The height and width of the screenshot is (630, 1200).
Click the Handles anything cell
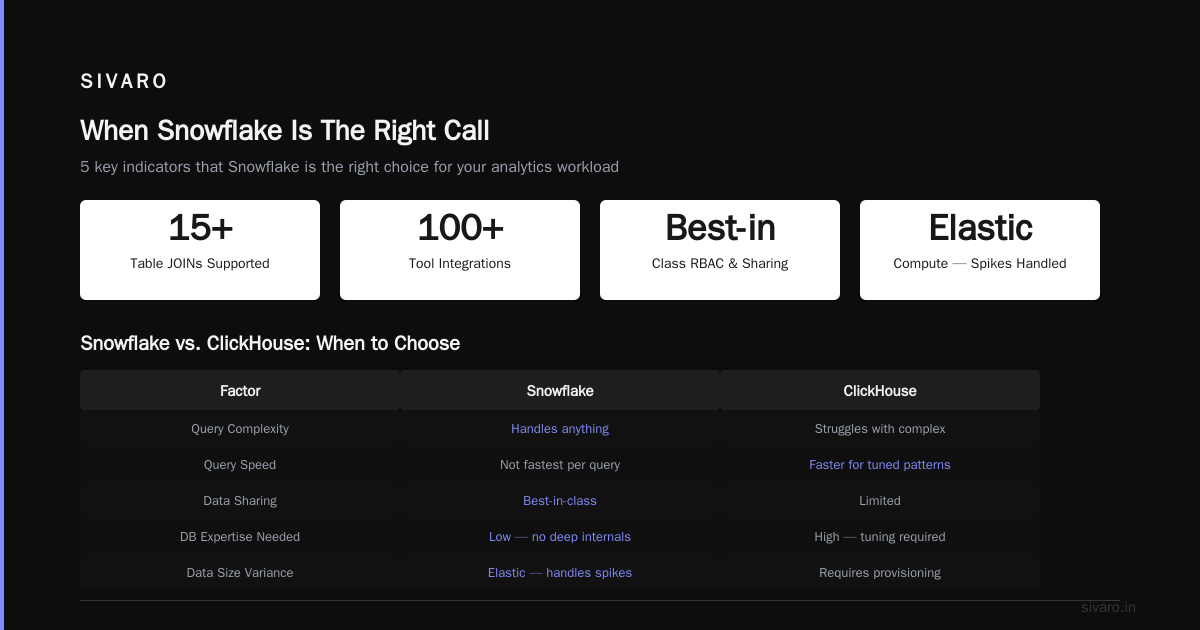click(560, 428)
